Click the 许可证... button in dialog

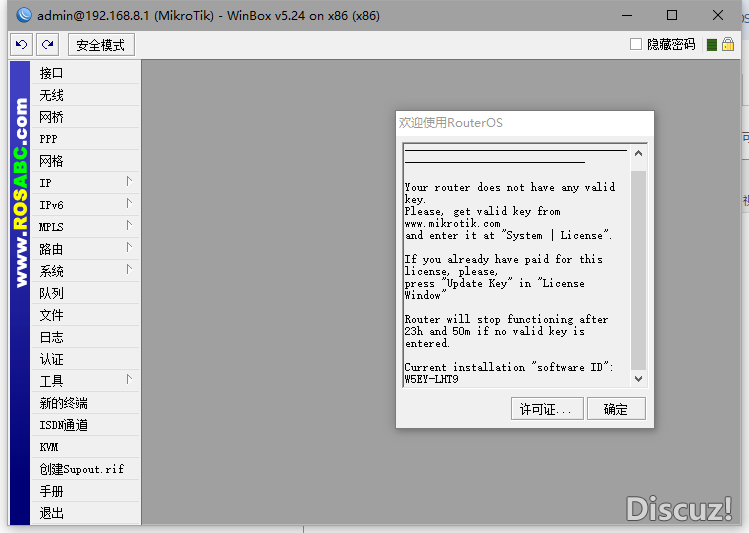[547, 409]
